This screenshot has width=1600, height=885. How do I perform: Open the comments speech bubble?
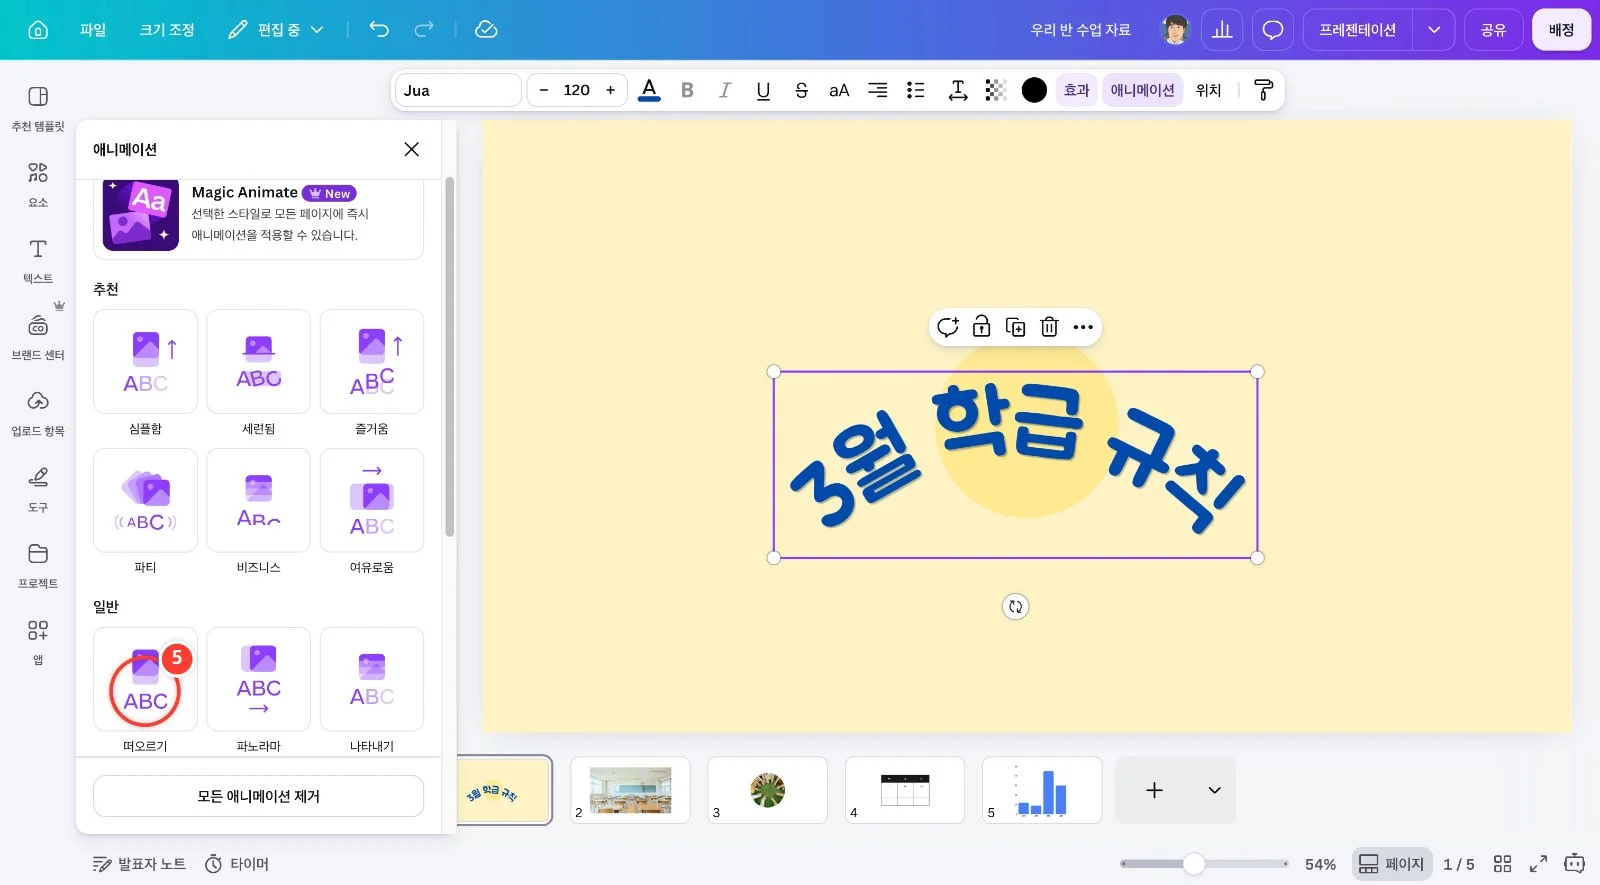[1273, 30]
